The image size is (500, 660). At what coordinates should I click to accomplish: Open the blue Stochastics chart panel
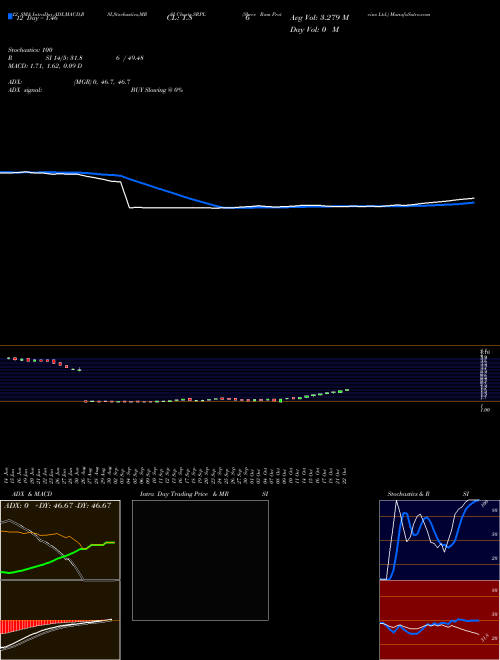point(439,540)
